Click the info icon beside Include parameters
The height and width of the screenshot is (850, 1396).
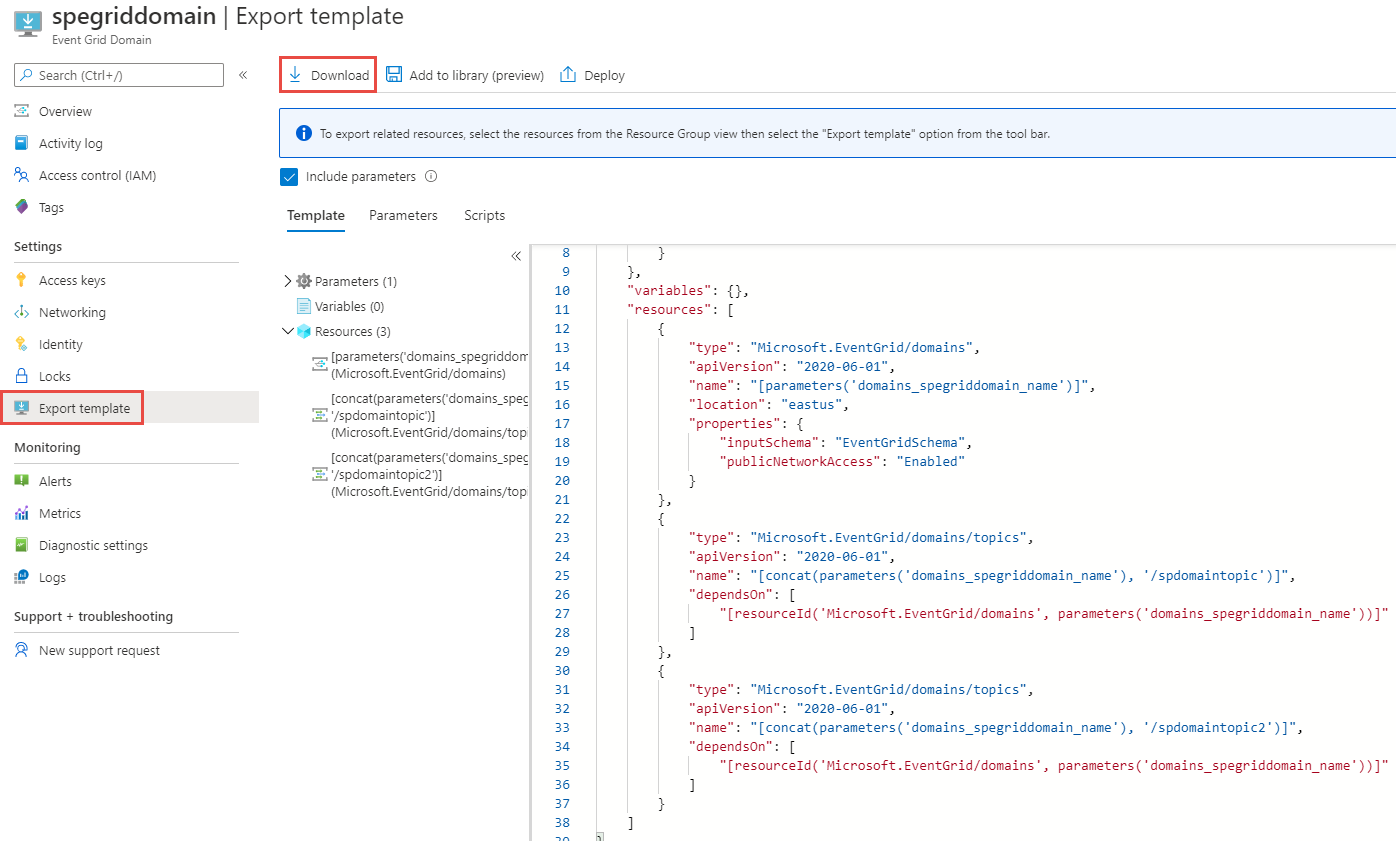431,176
